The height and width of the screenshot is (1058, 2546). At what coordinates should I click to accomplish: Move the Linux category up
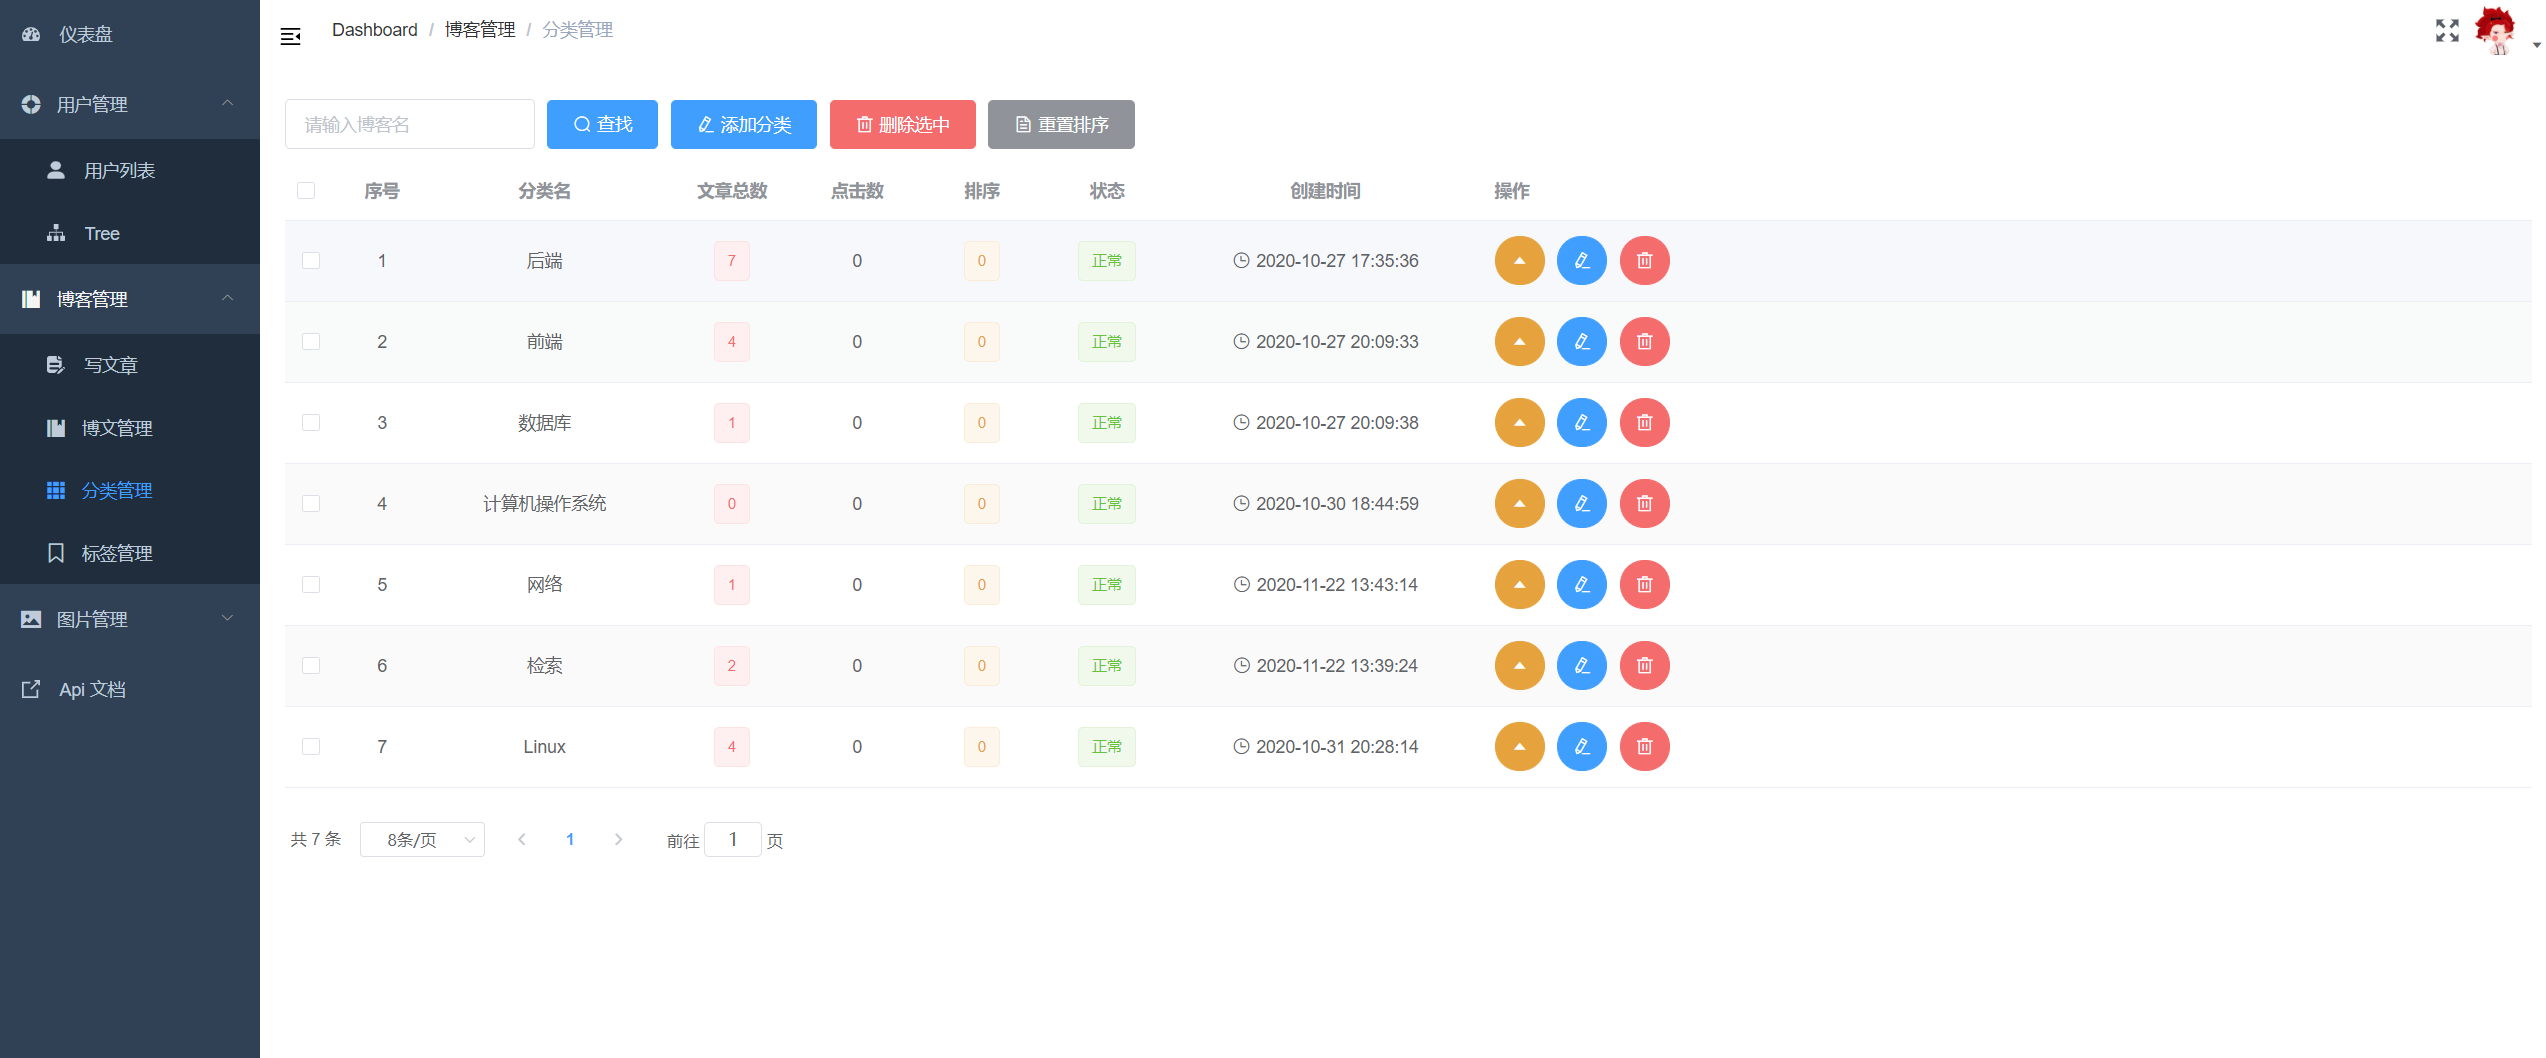coord(1519,747)
